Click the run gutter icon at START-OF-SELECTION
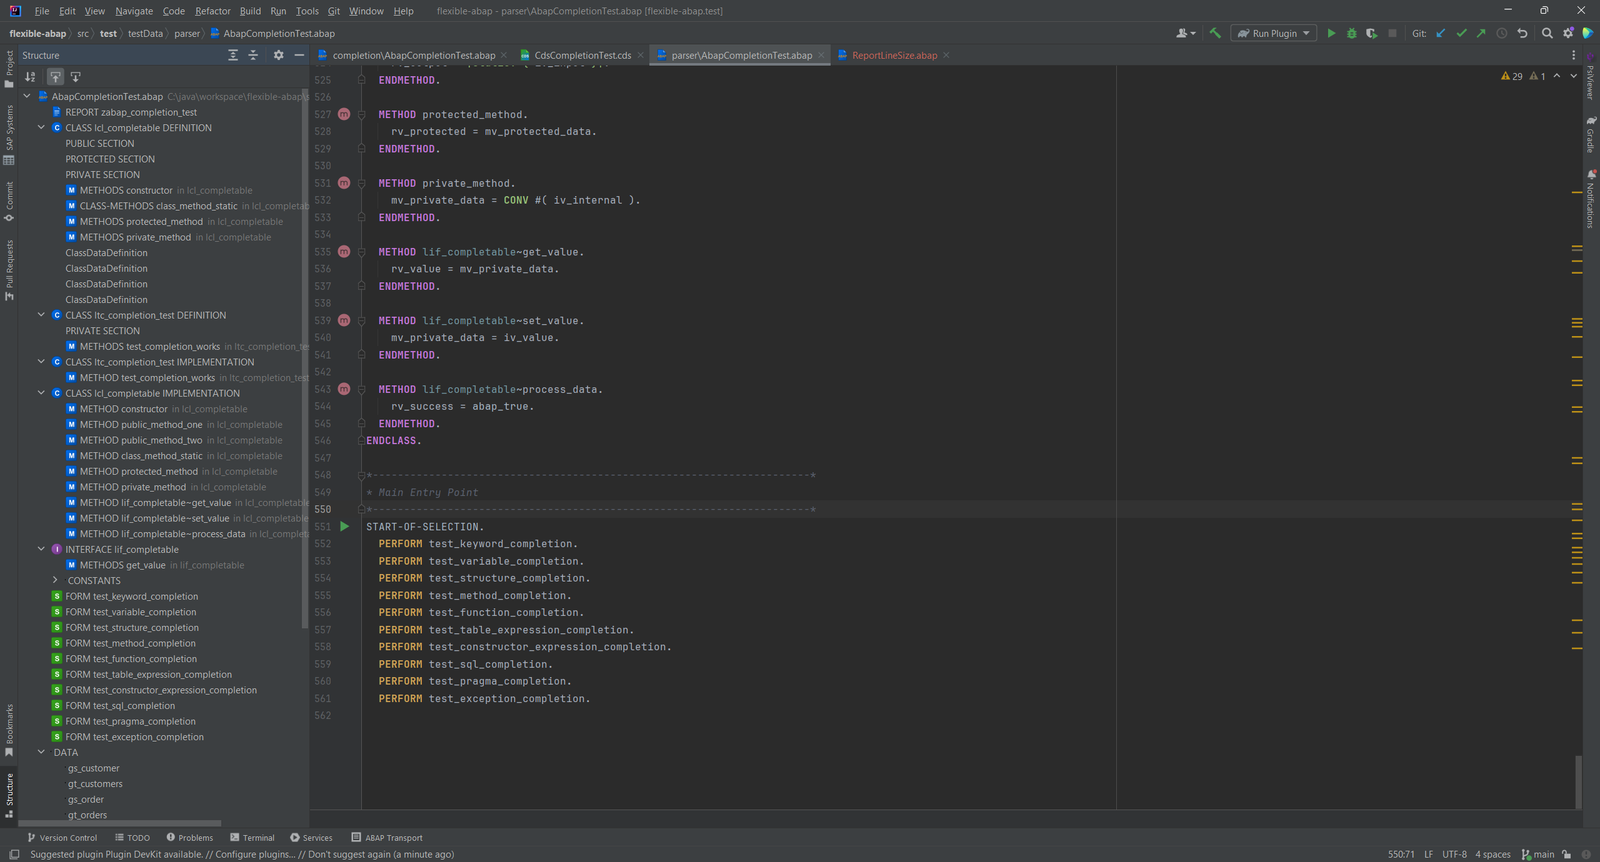Viewport: 1600px width, 862px height. coord(344,526)
